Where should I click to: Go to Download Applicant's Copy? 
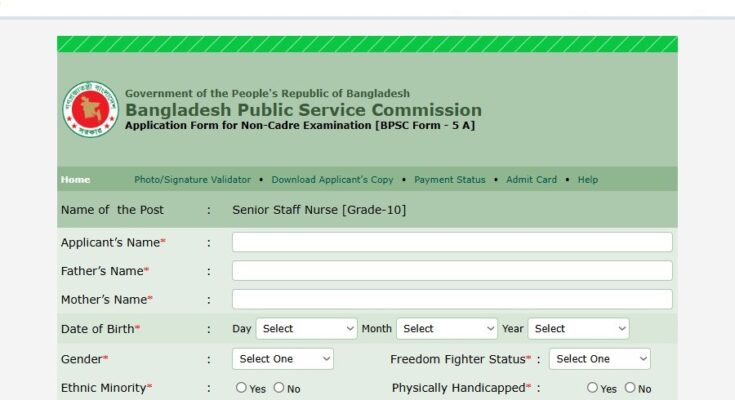click(332, 180)
